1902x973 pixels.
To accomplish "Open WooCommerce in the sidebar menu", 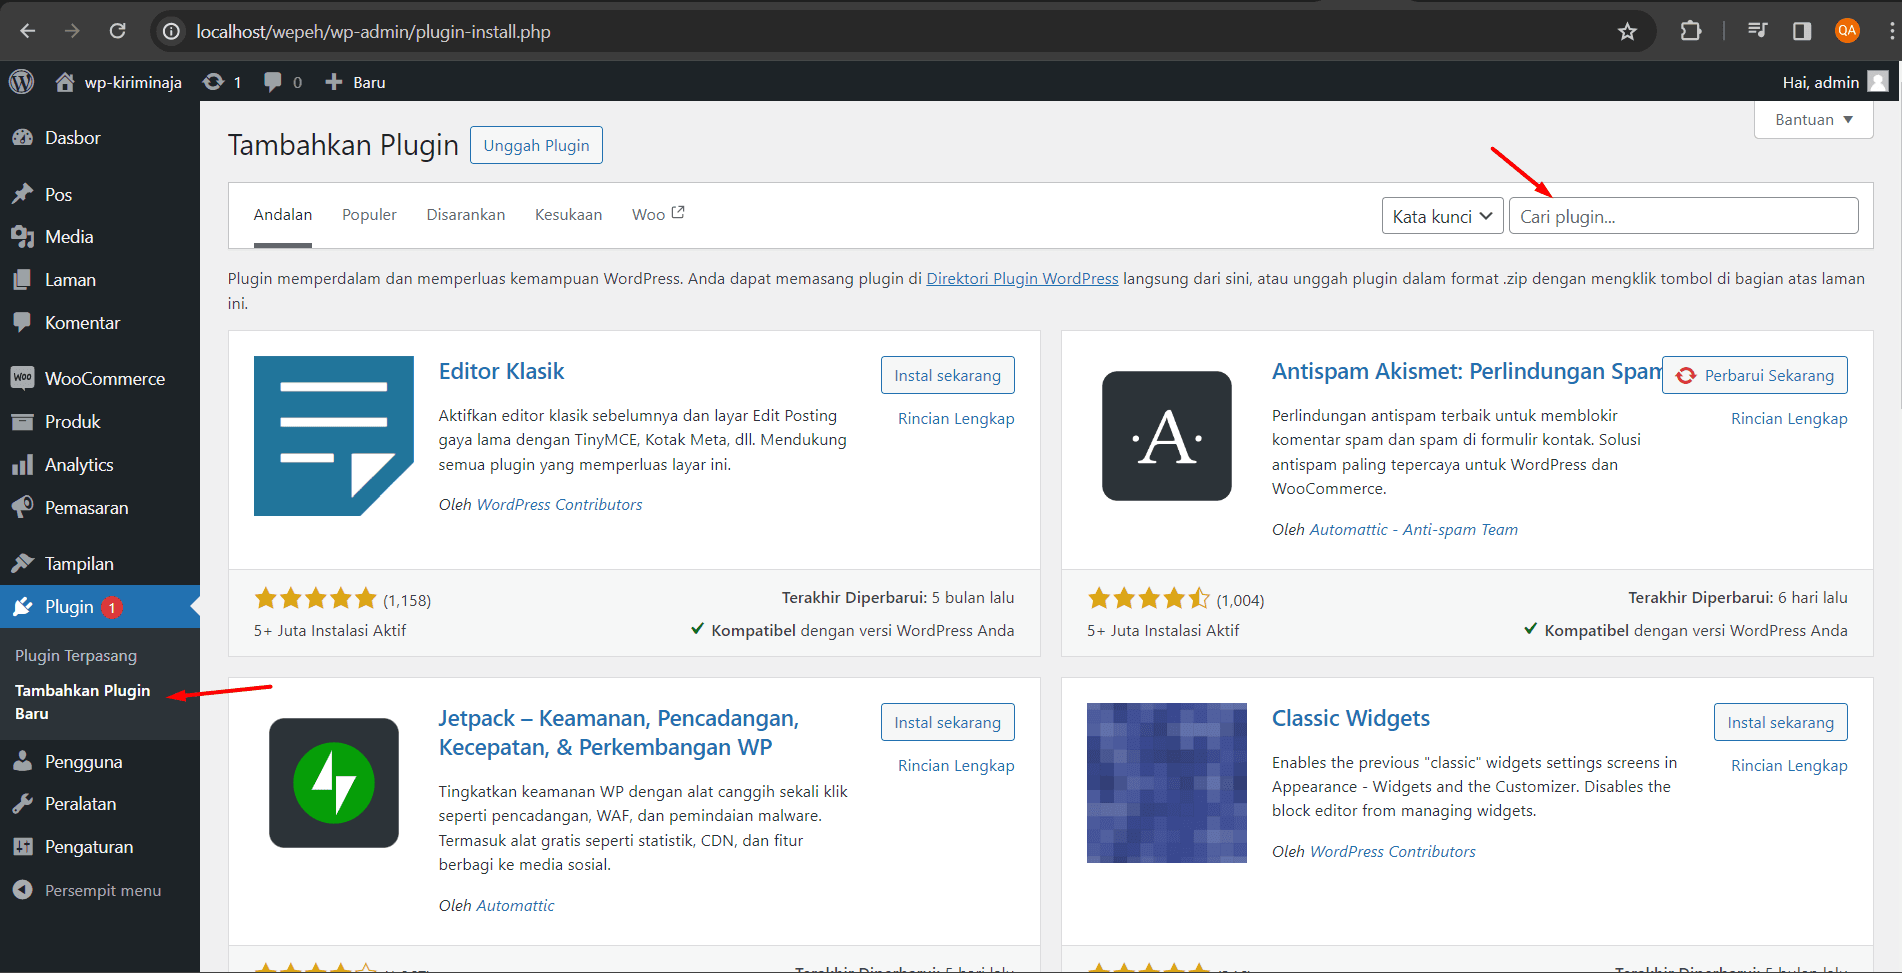I will tap(104, 379).
